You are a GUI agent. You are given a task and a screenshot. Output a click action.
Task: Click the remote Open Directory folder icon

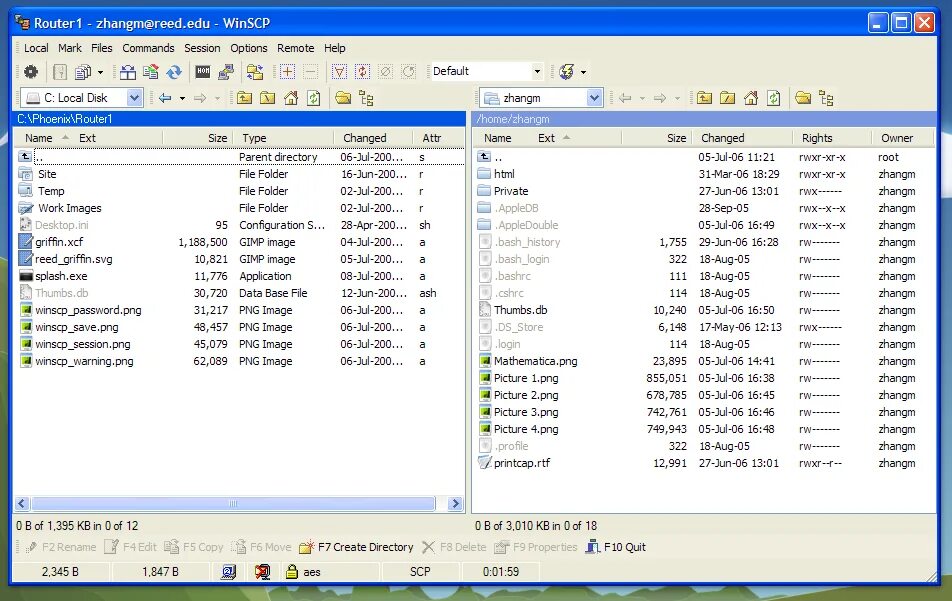[x=803, y=98]
